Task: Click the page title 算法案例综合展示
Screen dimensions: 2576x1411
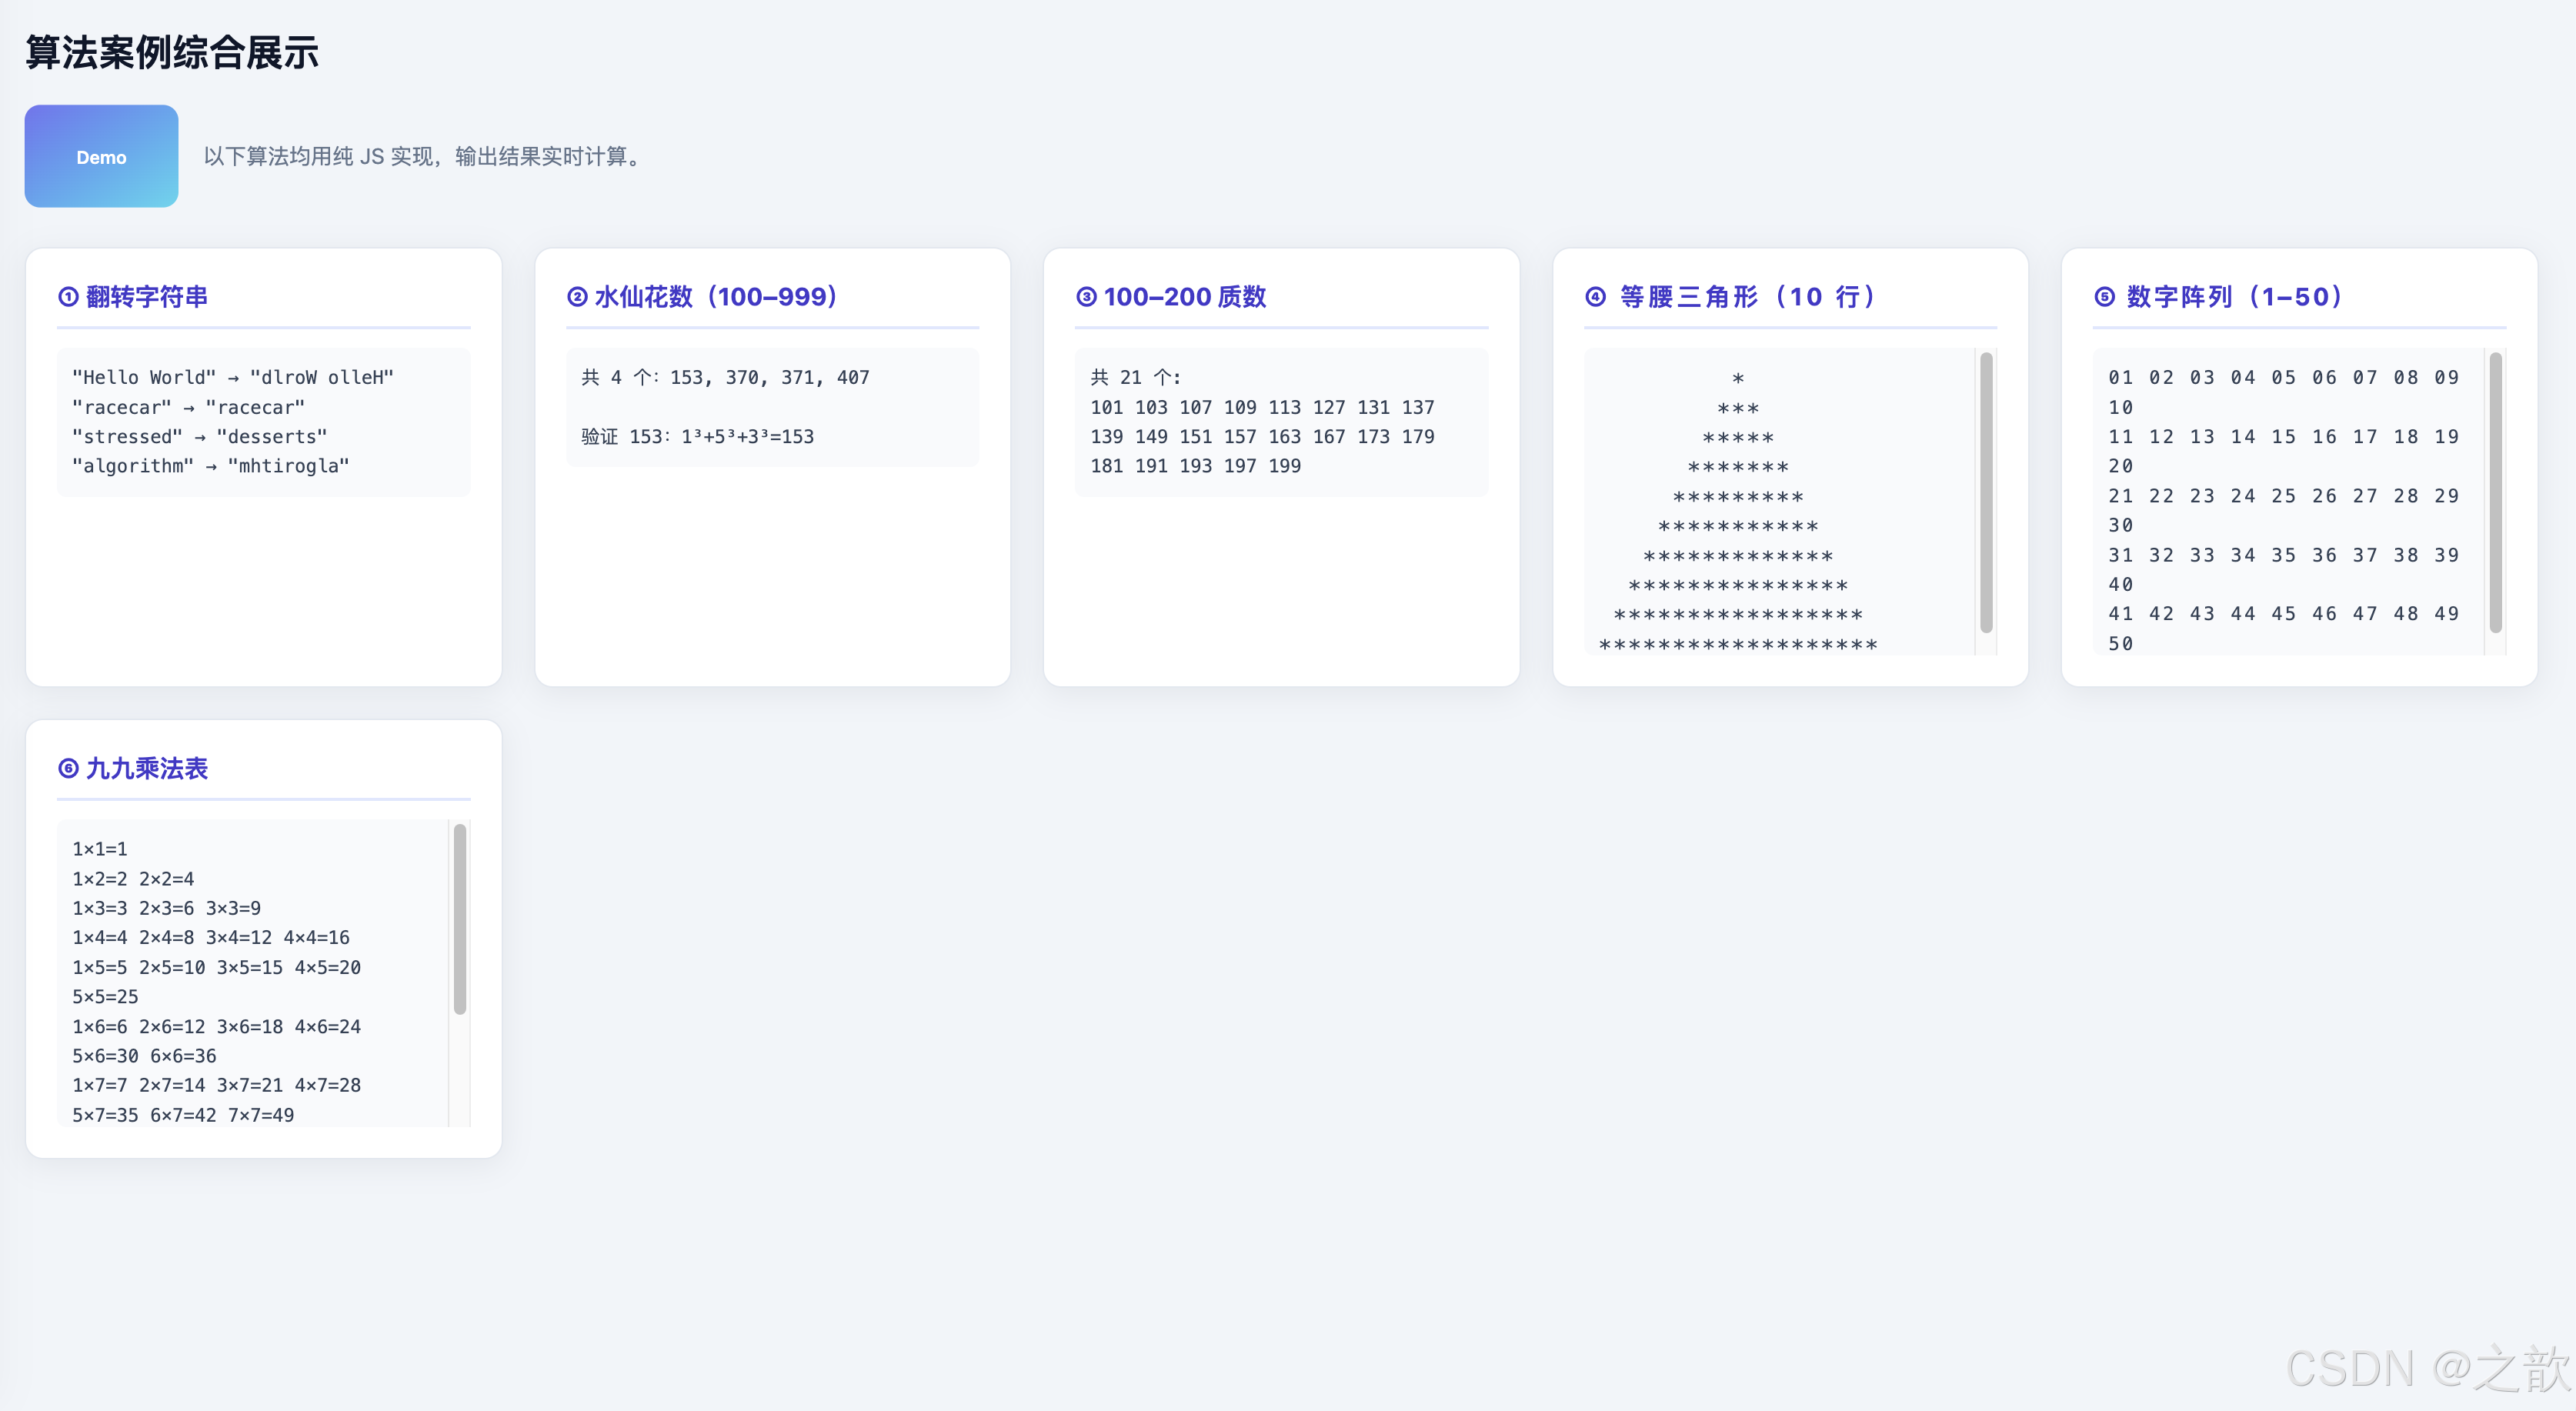Action: click(x=172, y=53)
